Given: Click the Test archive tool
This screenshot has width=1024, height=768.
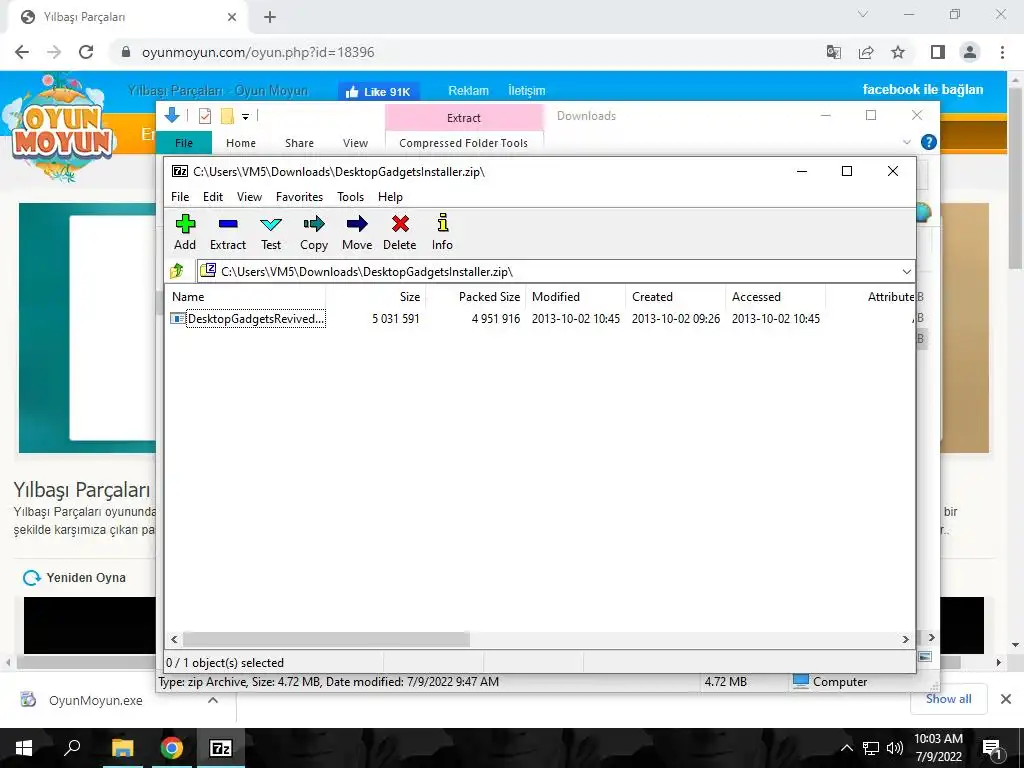Looking at the screenshot, I should click(x=270, y=232).
